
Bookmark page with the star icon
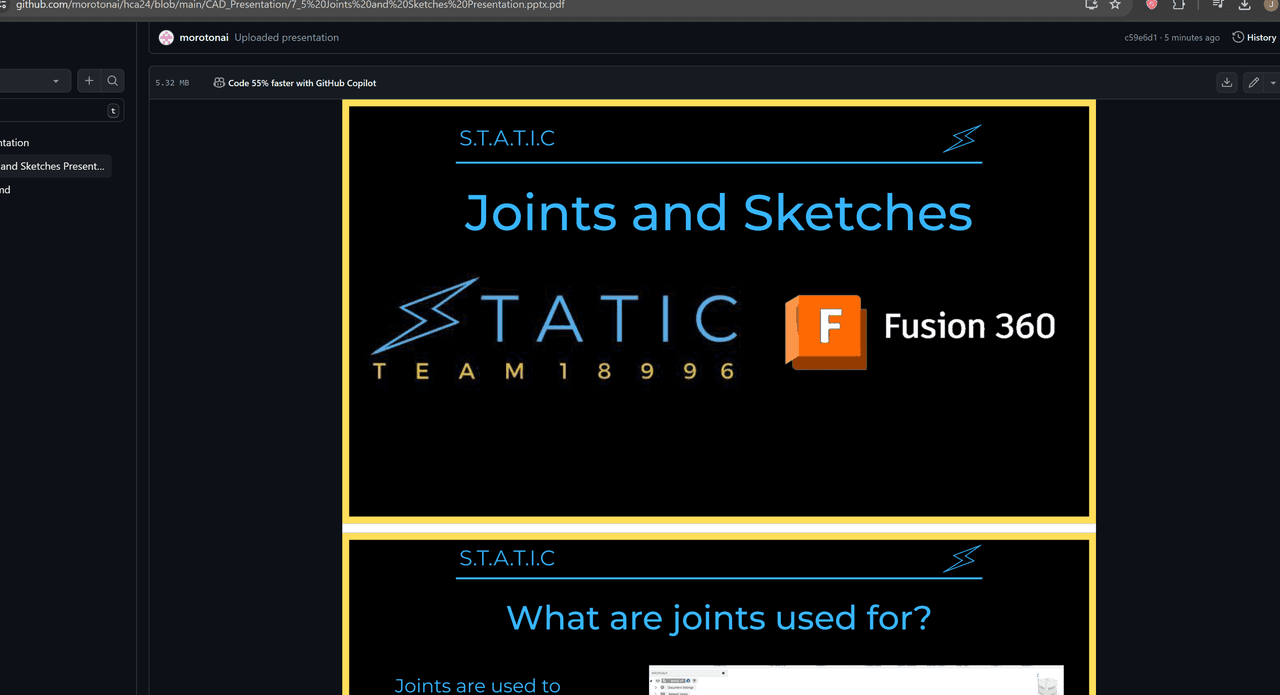pos(1115,5)
